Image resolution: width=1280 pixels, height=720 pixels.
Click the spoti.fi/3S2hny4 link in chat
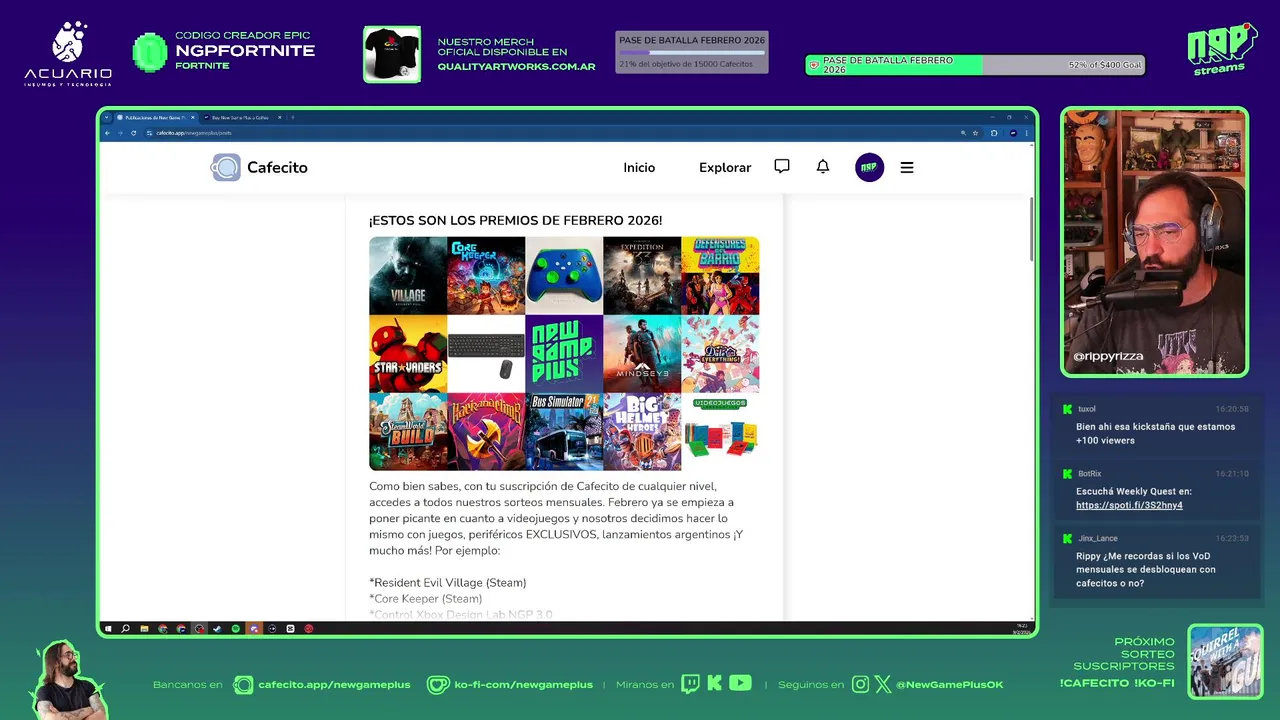tap(1129, 505)
